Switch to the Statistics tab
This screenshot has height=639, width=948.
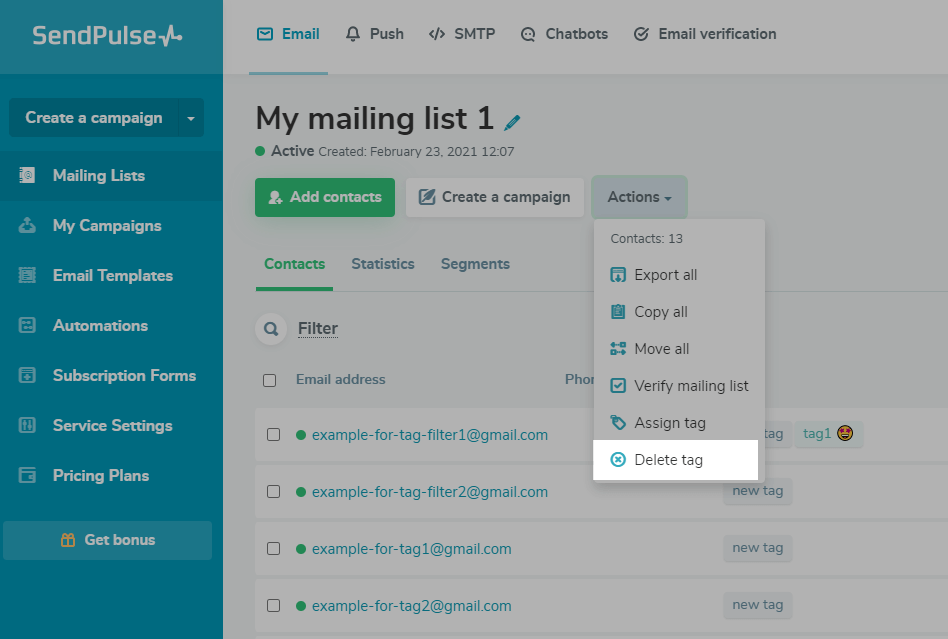click(382, 264)
